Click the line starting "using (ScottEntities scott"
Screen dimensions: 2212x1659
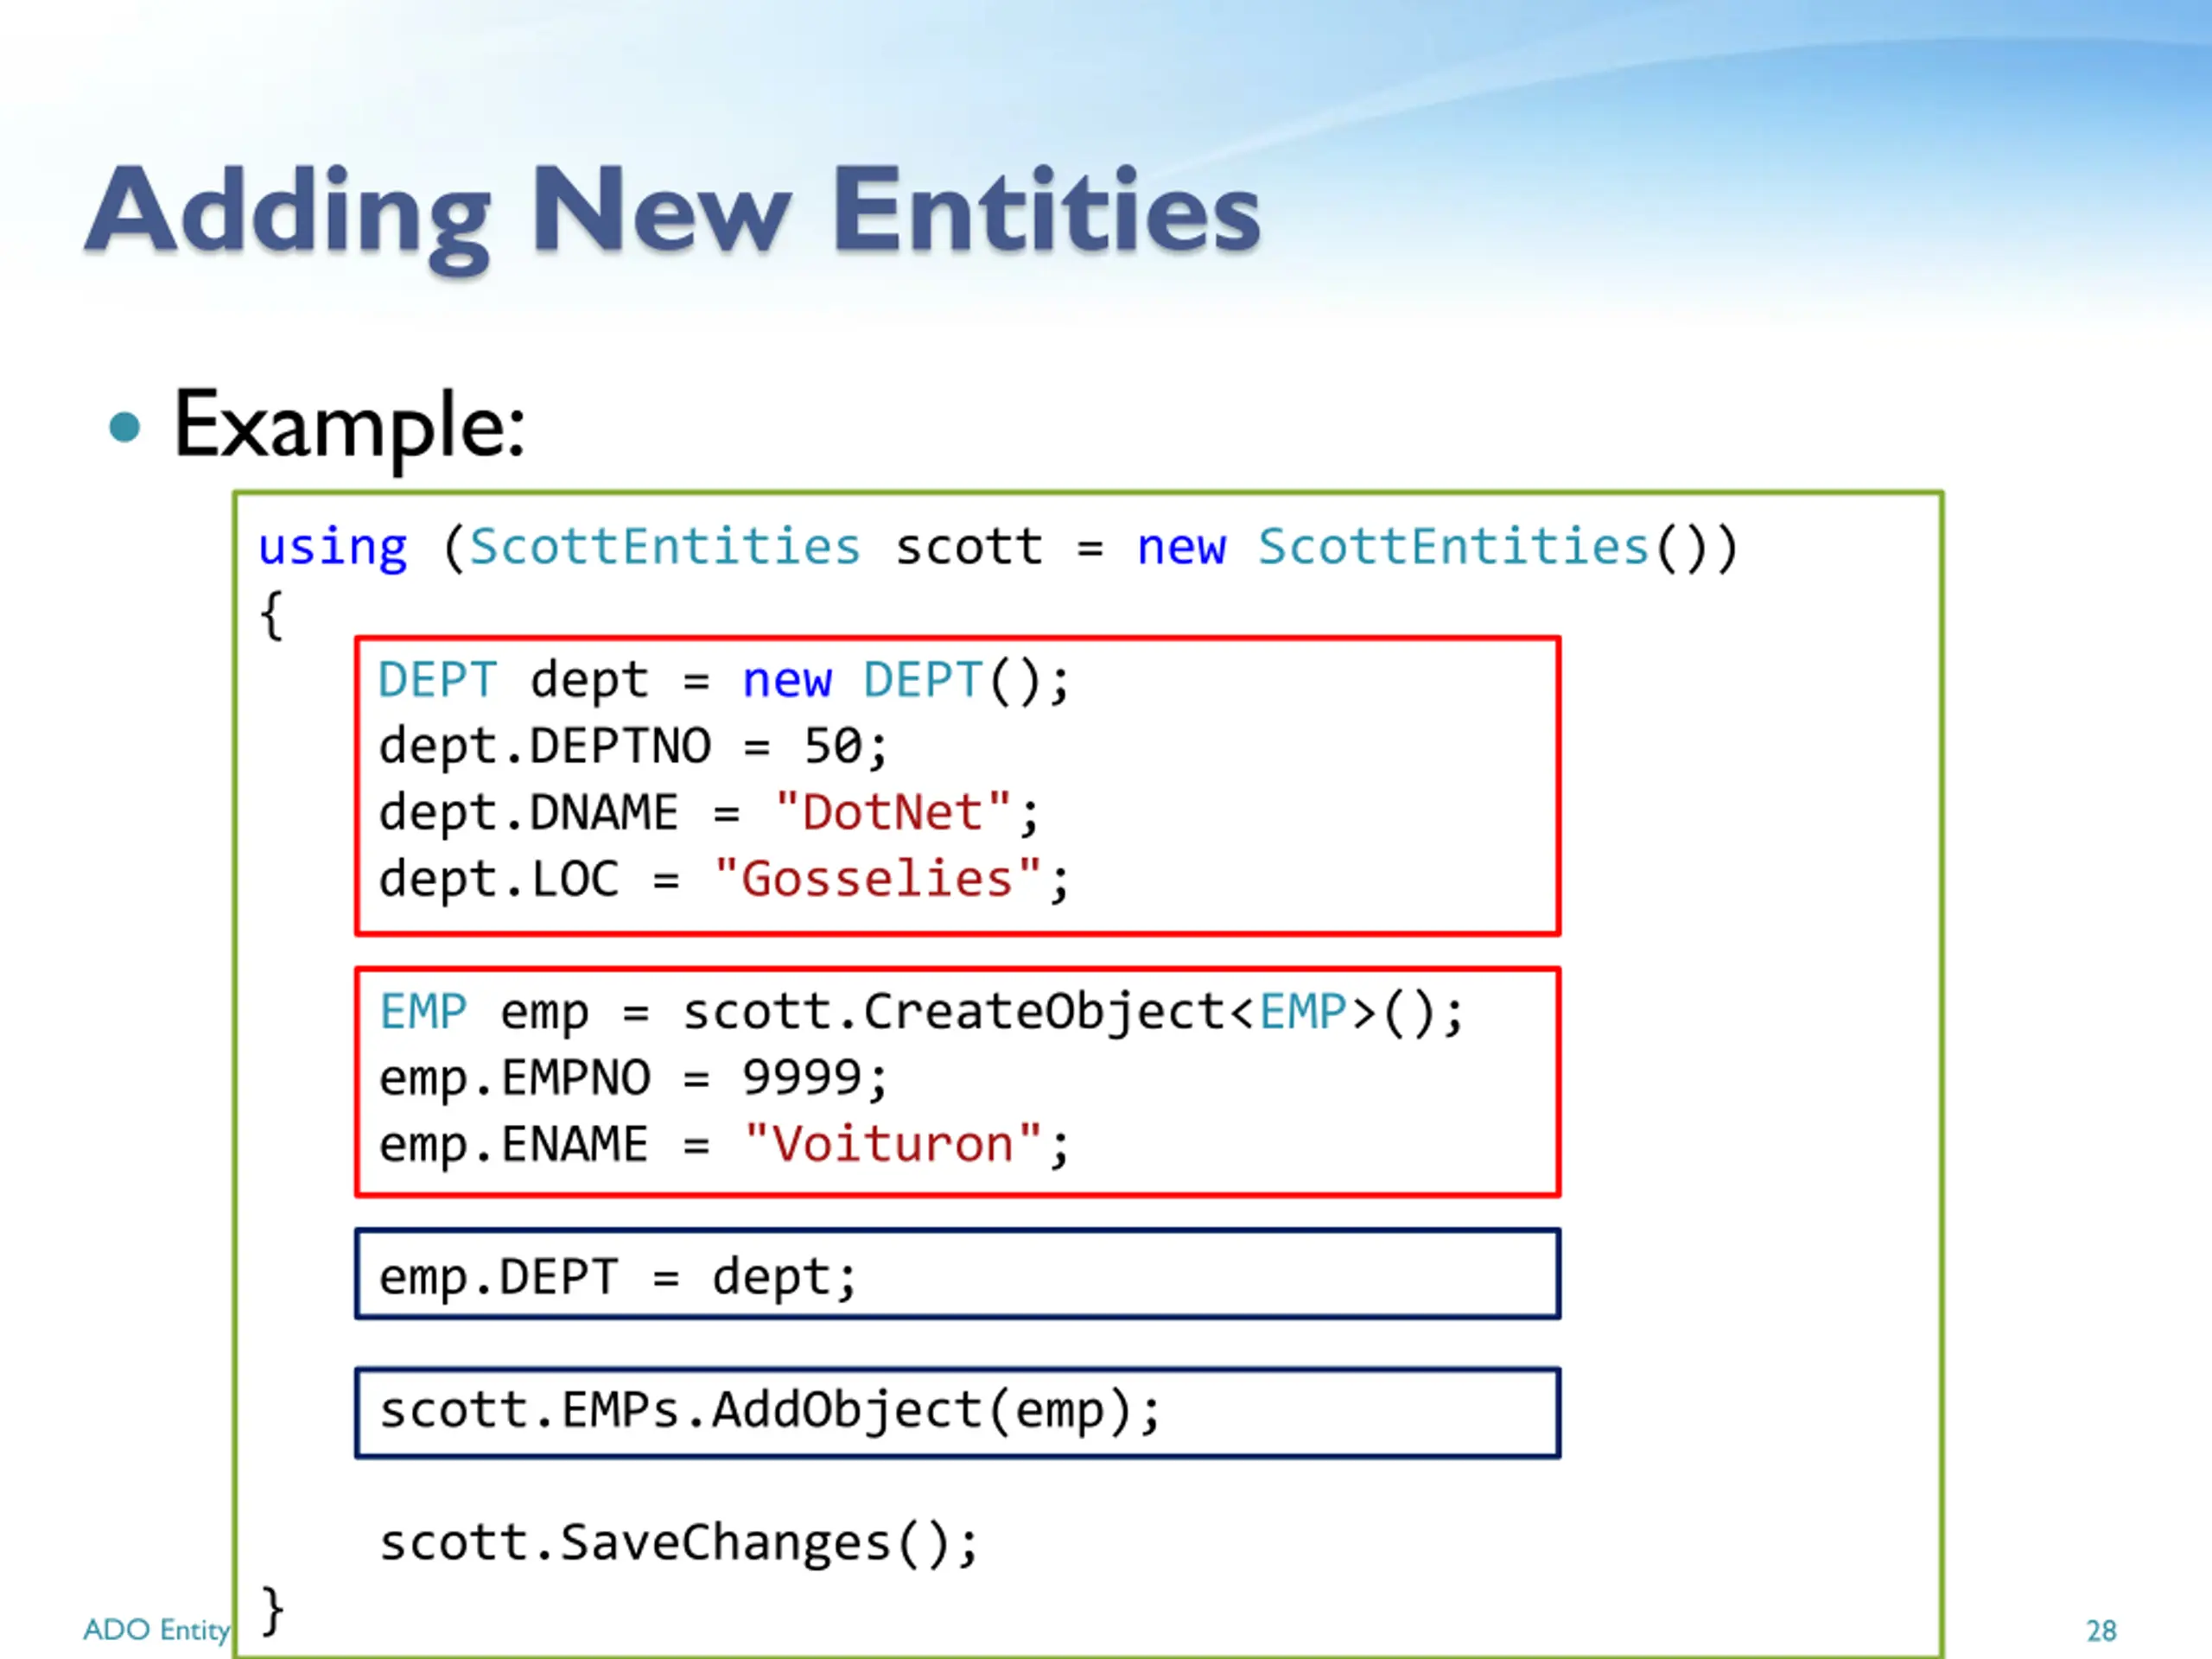[998, 548]
